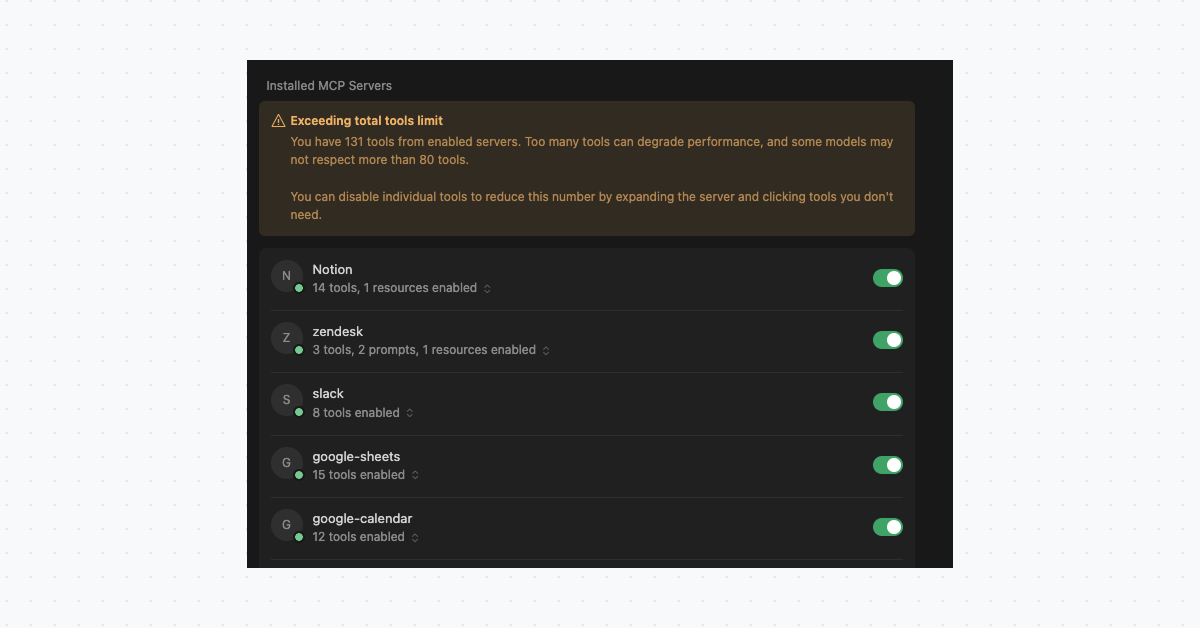Click the text about 131 tools from enabled servers
This screenshot has width=1200, height=628.
coord(591,151)
